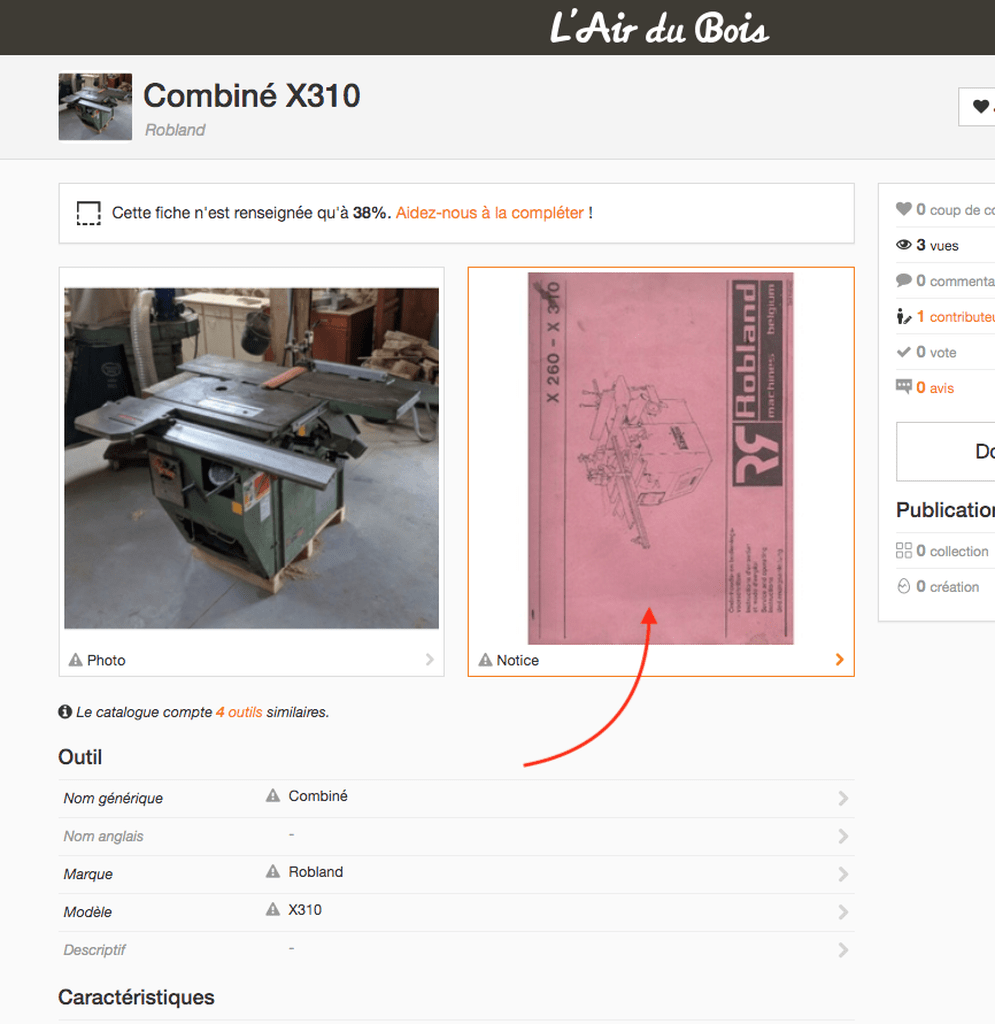Click the warning icon next to Notice
Screen dimensions: 995x1024
485,660
